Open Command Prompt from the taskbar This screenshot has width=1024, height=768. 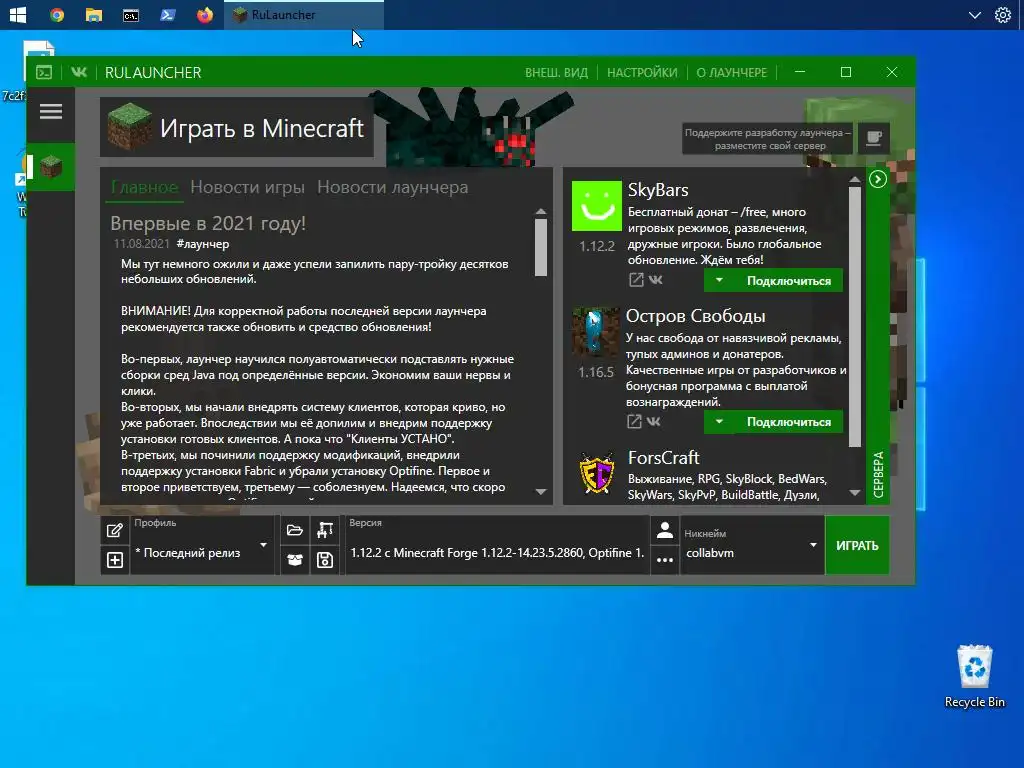pos(131,14)
